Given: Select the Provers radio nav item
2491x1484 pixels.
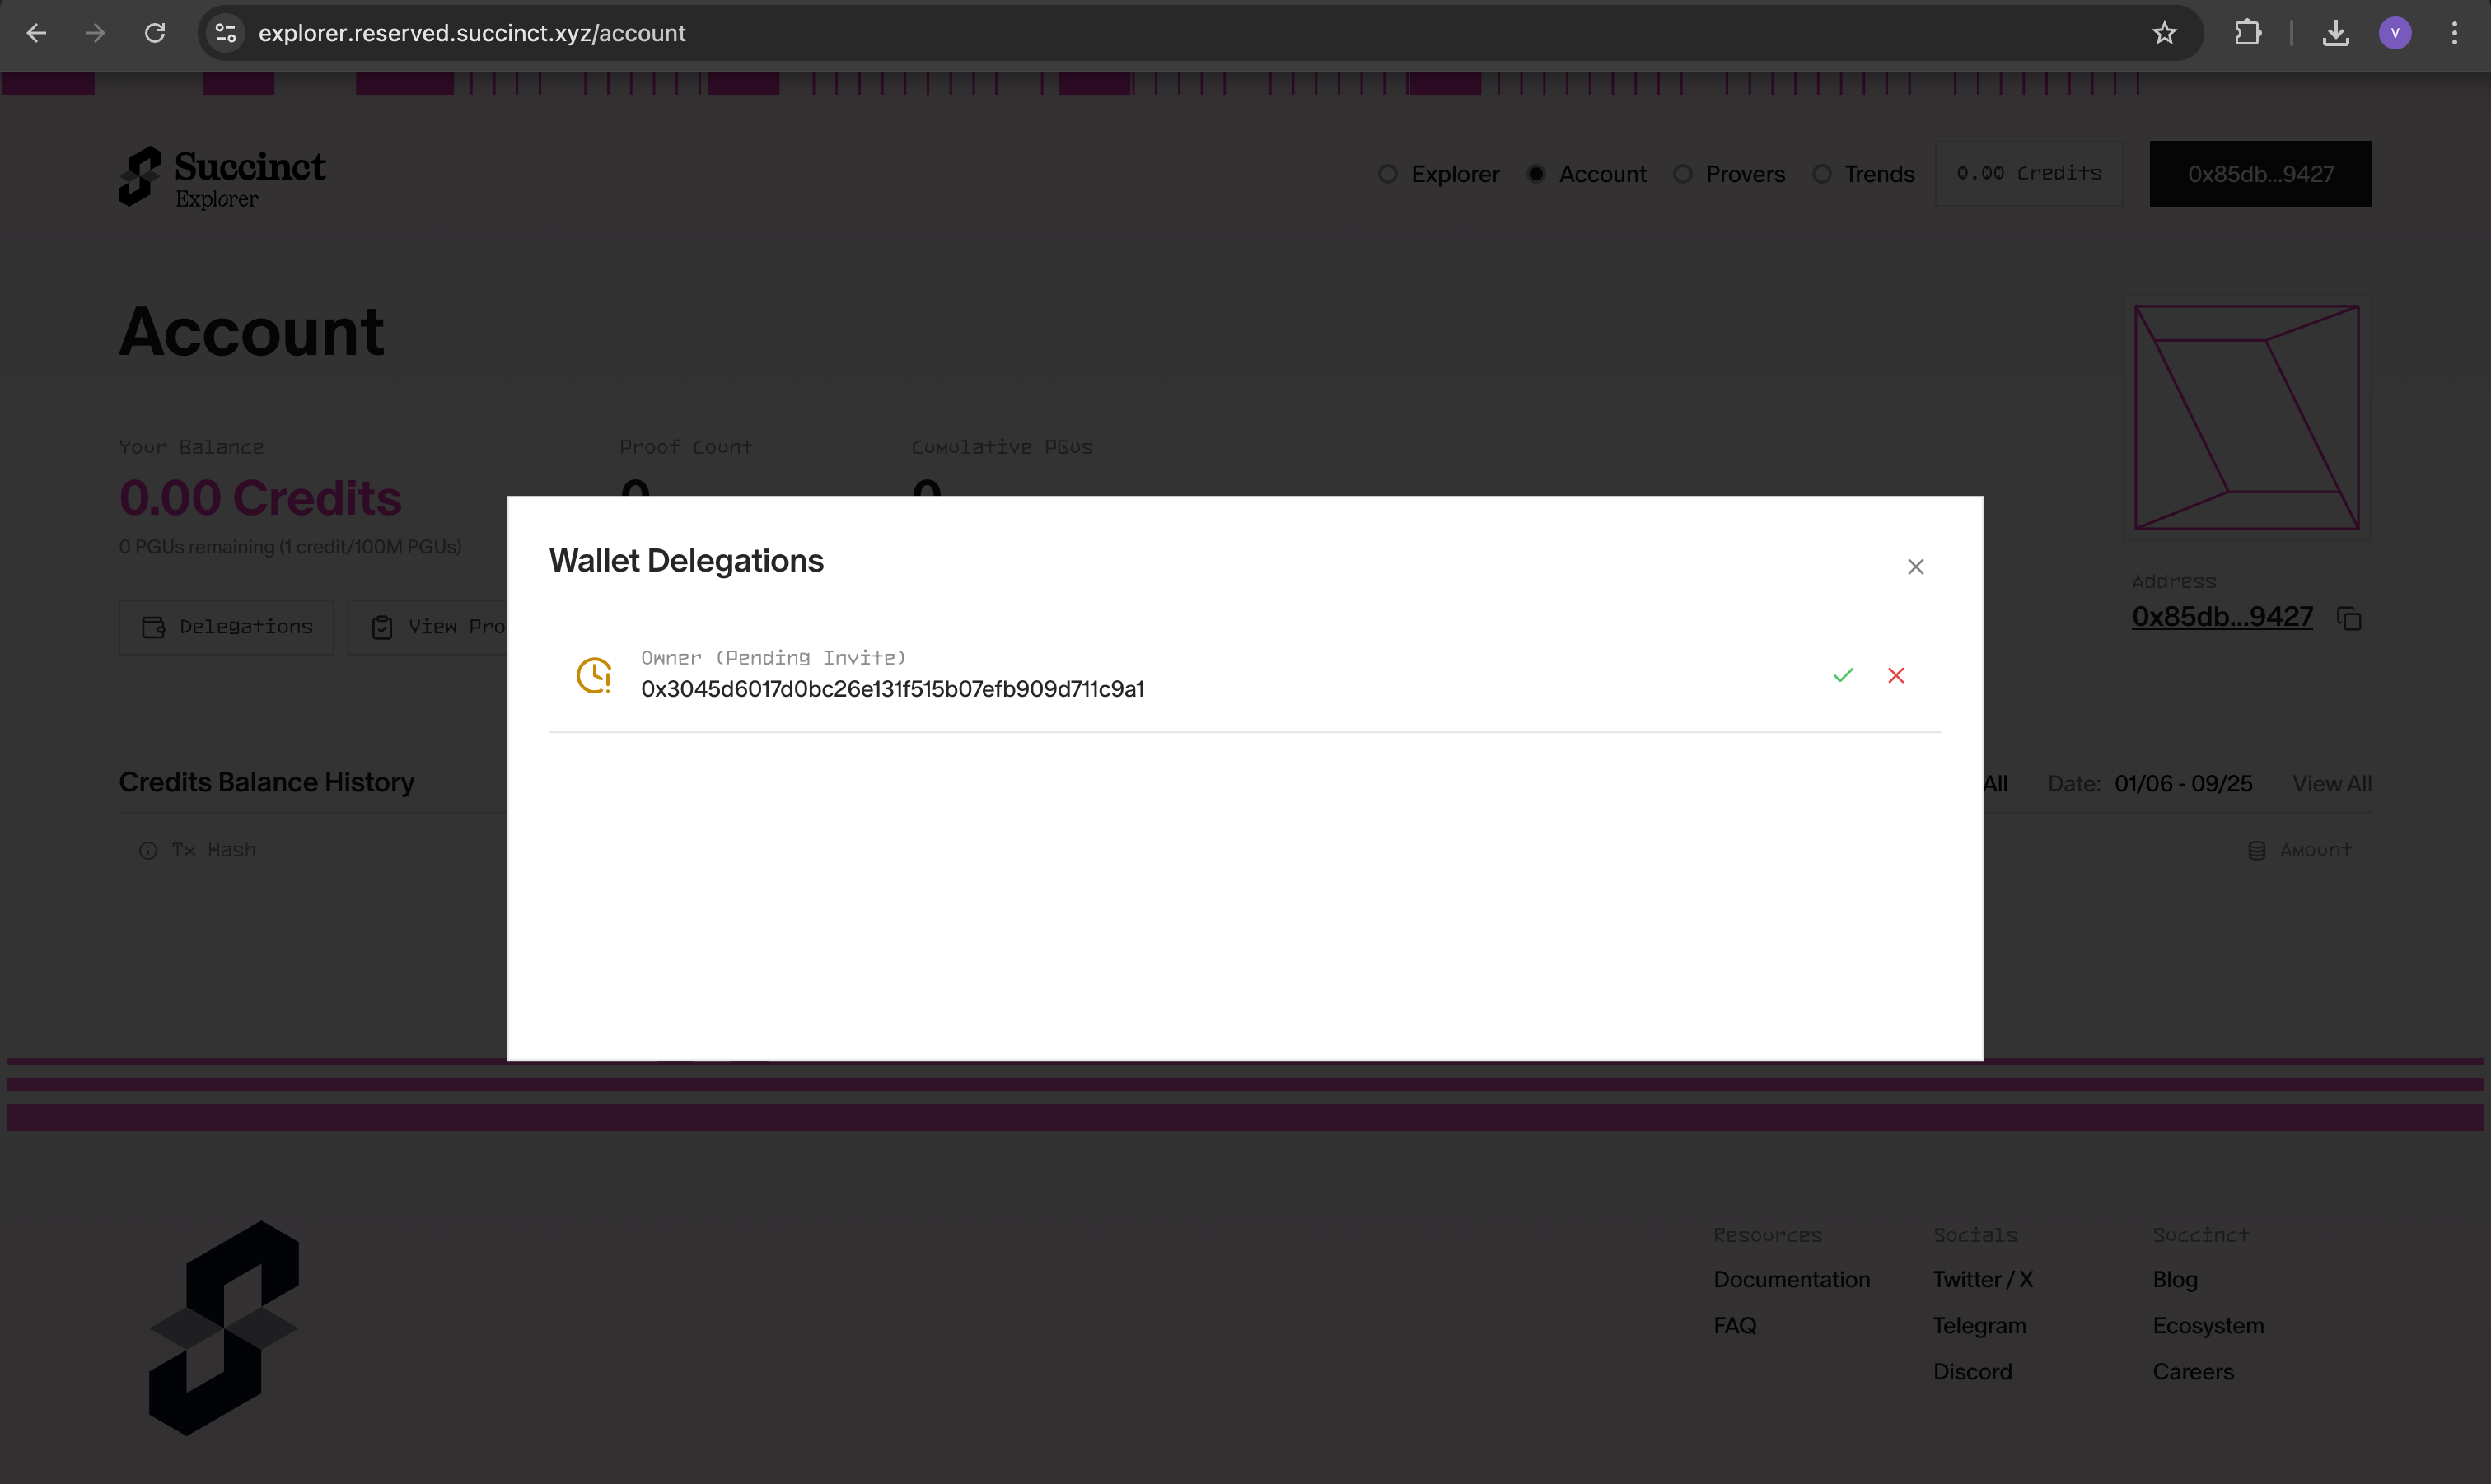Looking at the screenshot, I should (1729, 174).
